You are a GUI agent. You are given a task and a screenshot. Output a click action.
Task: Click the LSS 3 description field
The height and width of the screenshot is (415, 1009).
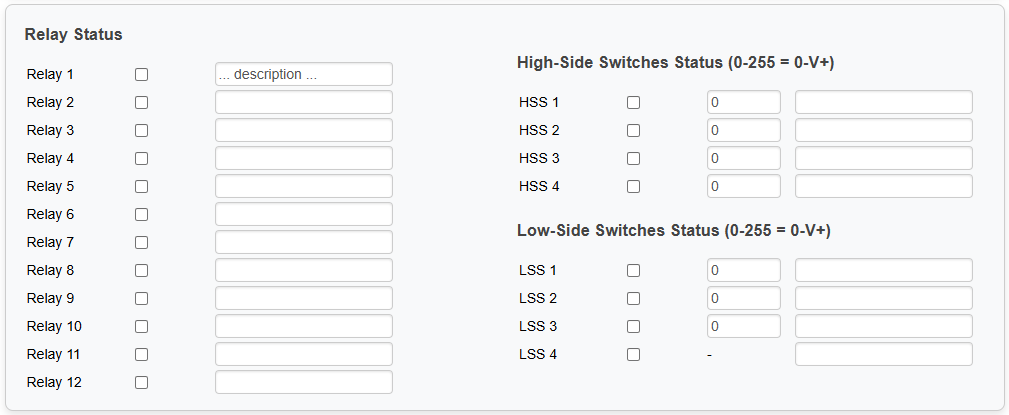883,326
